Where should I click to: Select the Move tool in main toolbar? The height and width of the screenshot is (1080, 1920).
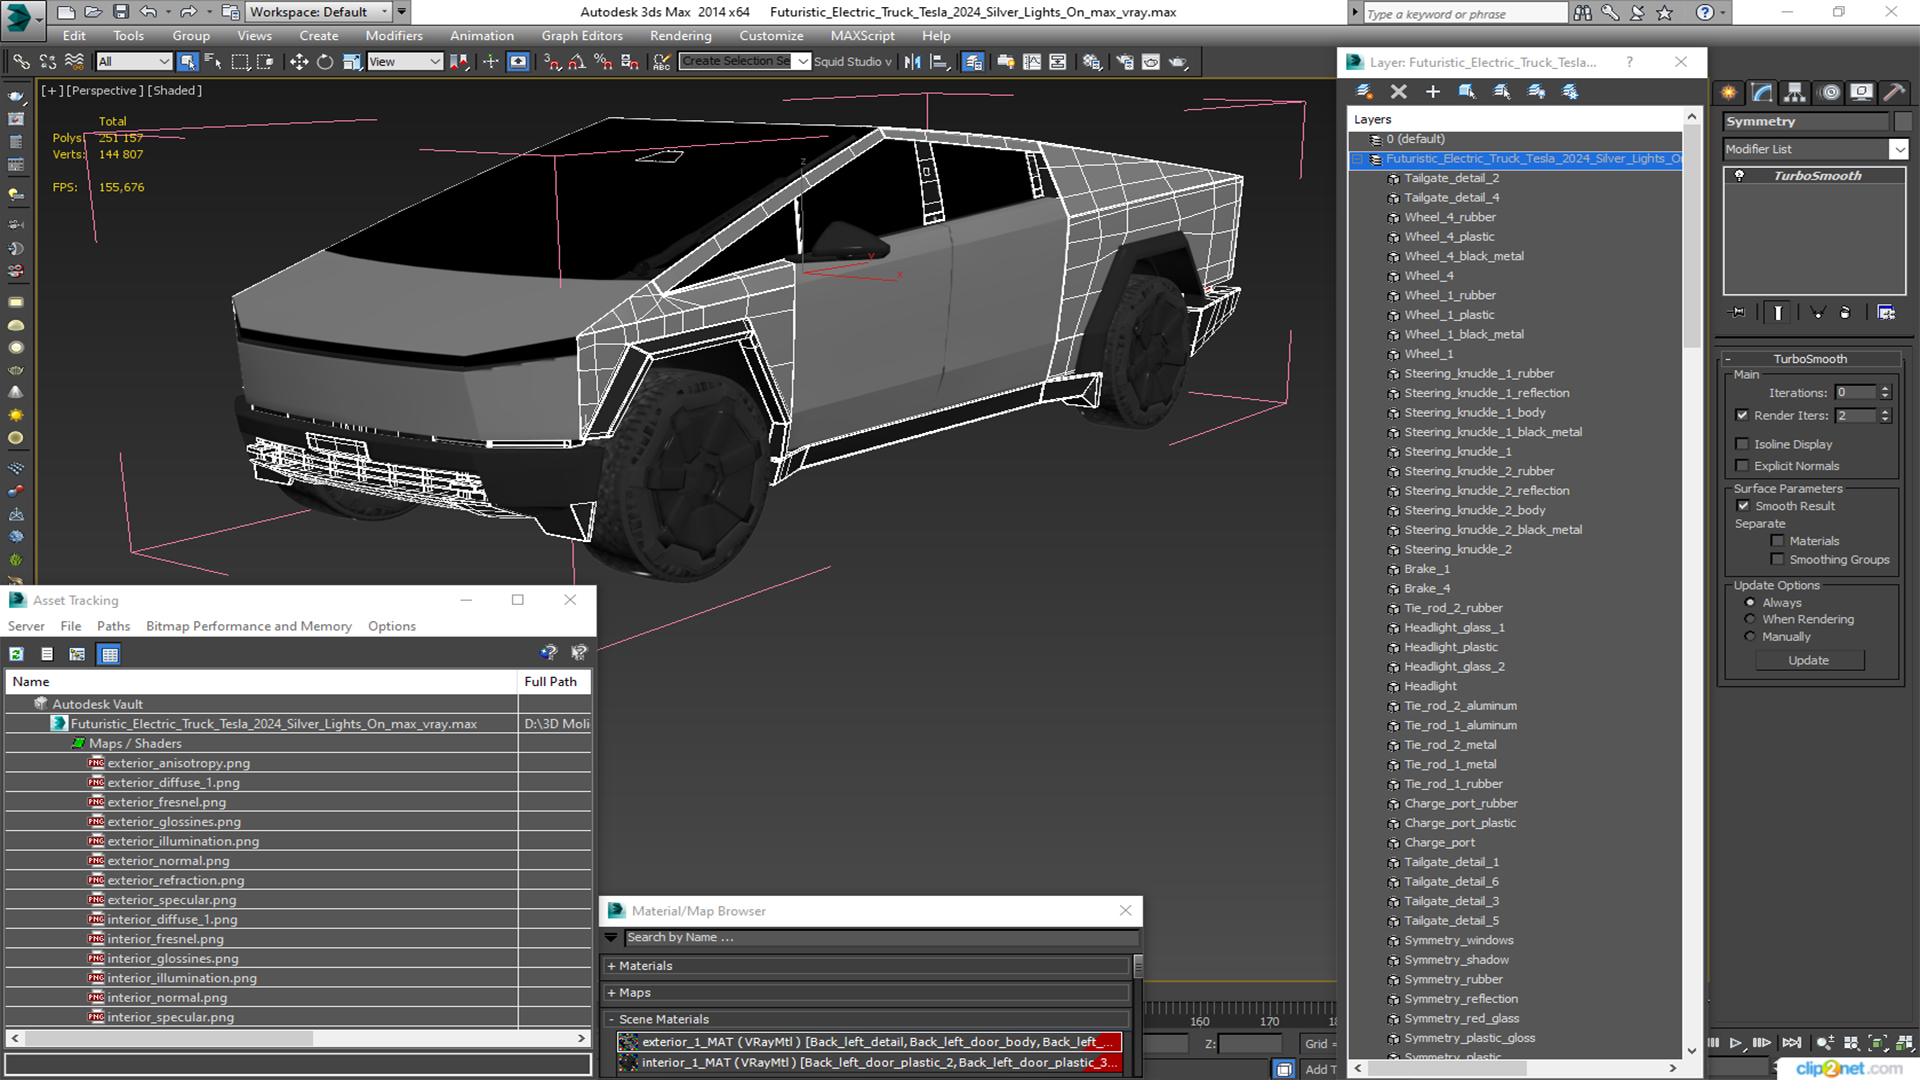point(298,62)
